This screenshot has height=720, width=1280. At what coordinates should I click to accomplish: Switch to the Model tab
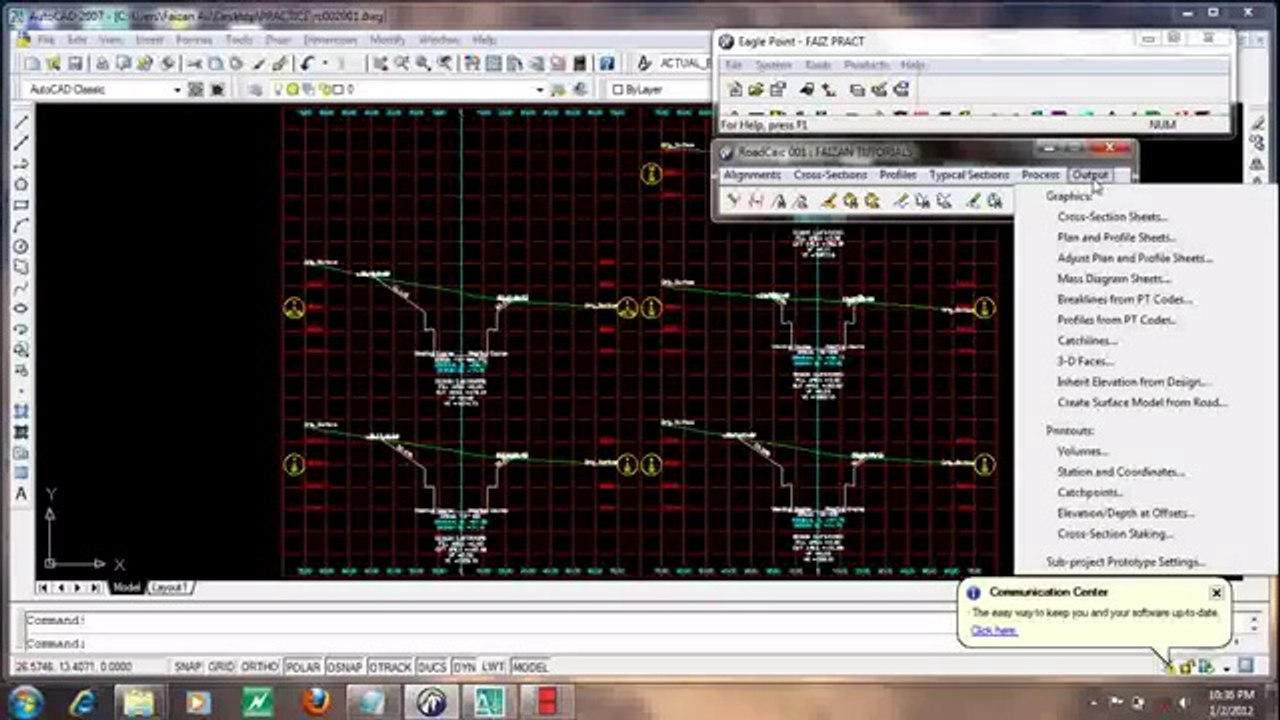tap(126, 588)
